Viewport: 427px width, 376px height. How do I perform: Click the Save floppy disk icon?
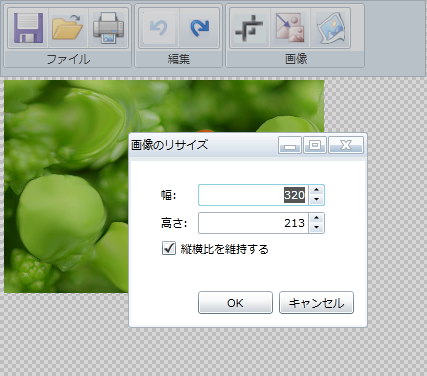coord(28,28)
